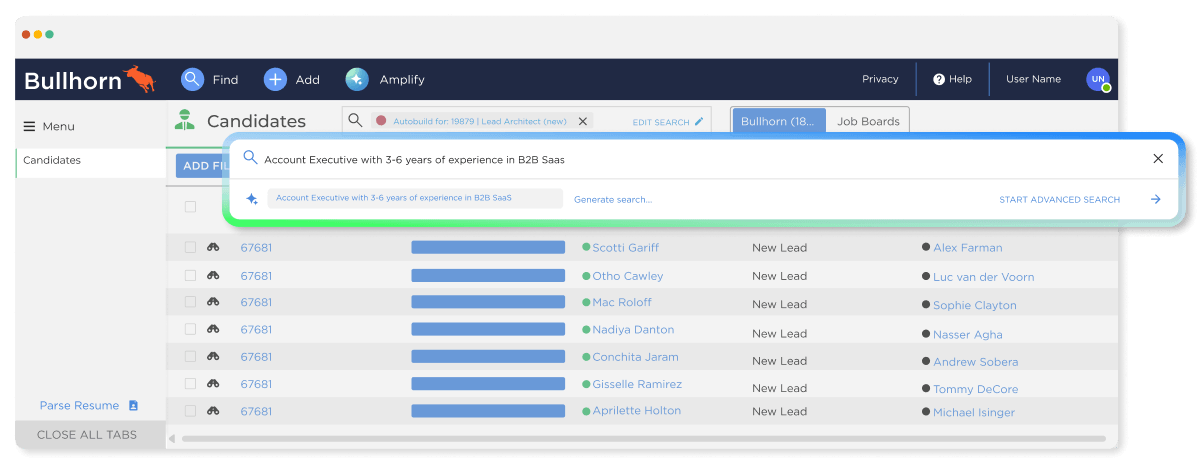Preview Gisselle Ramirez row with binoculars icon
1200x465 pixels.
(213, 383)
